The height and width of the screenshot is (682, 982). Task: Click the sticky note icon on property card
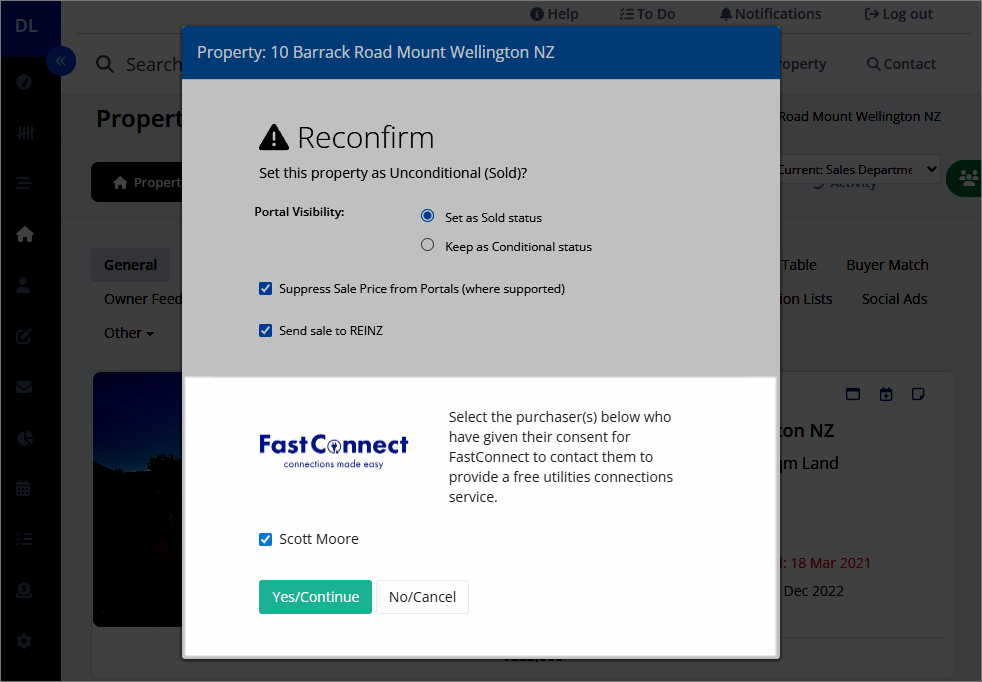click(x=918, y=394)
